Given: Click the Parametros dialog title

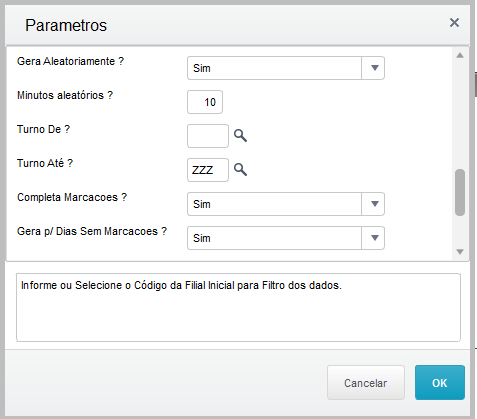Looking at the screenshot, I should 66,25.
